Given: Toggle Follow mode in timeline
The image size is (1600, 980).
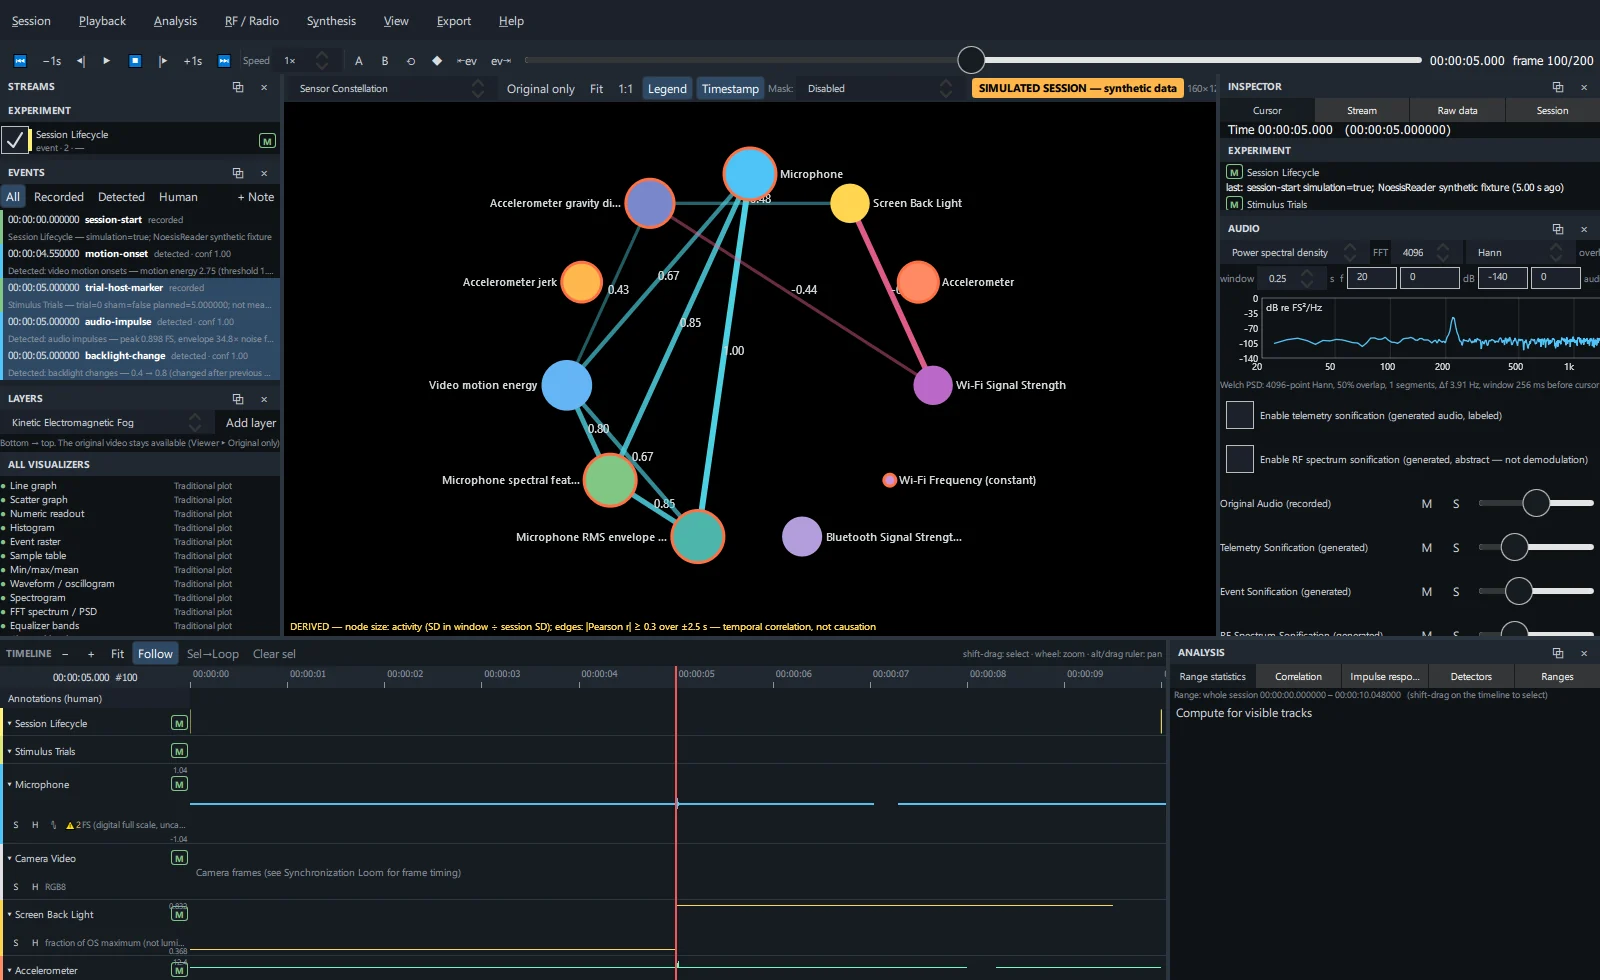Looking at the screenshot, I should click(155, 654).
